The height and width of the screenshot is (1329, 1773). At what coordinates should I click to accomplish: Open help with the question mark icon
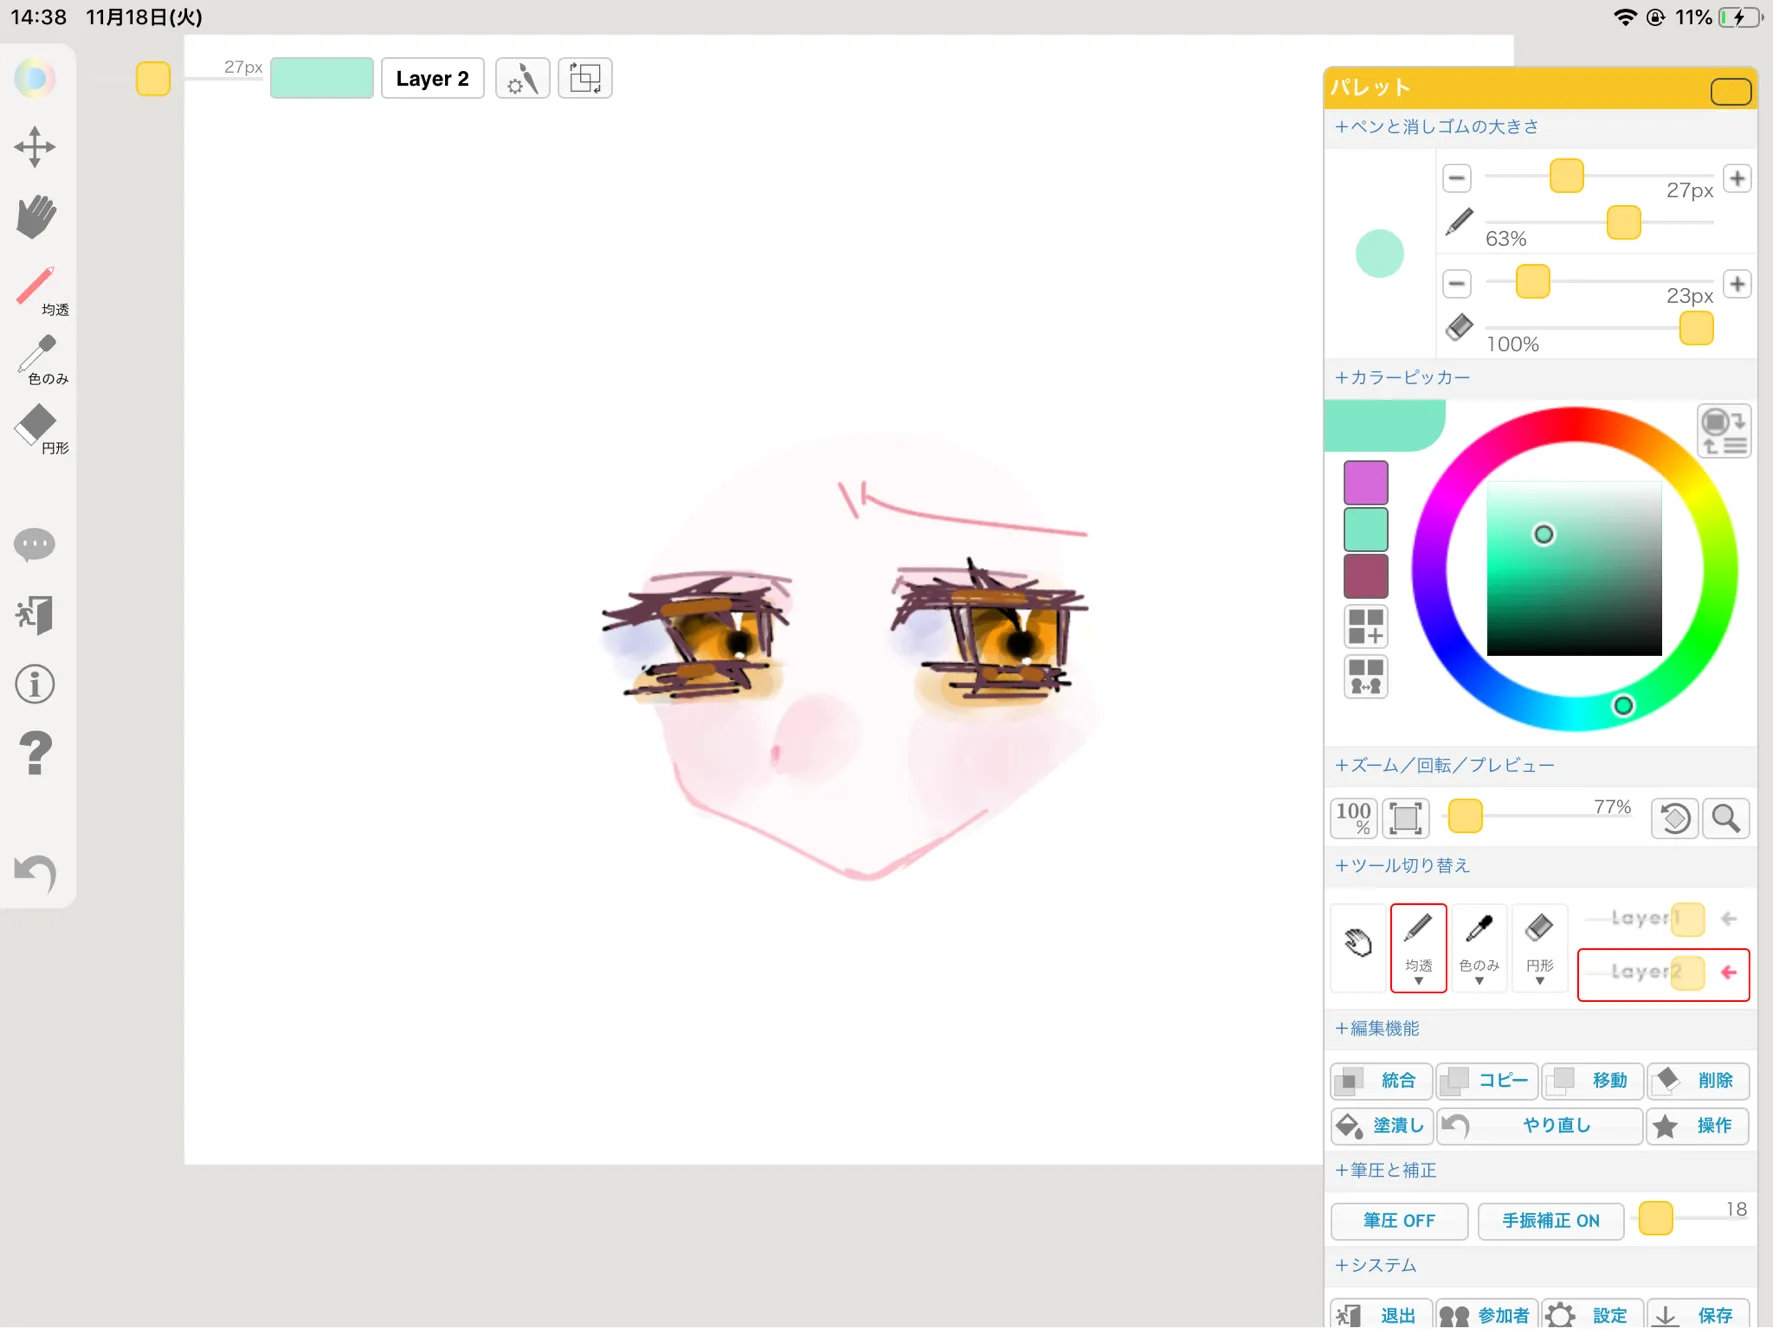coord(36,753)
